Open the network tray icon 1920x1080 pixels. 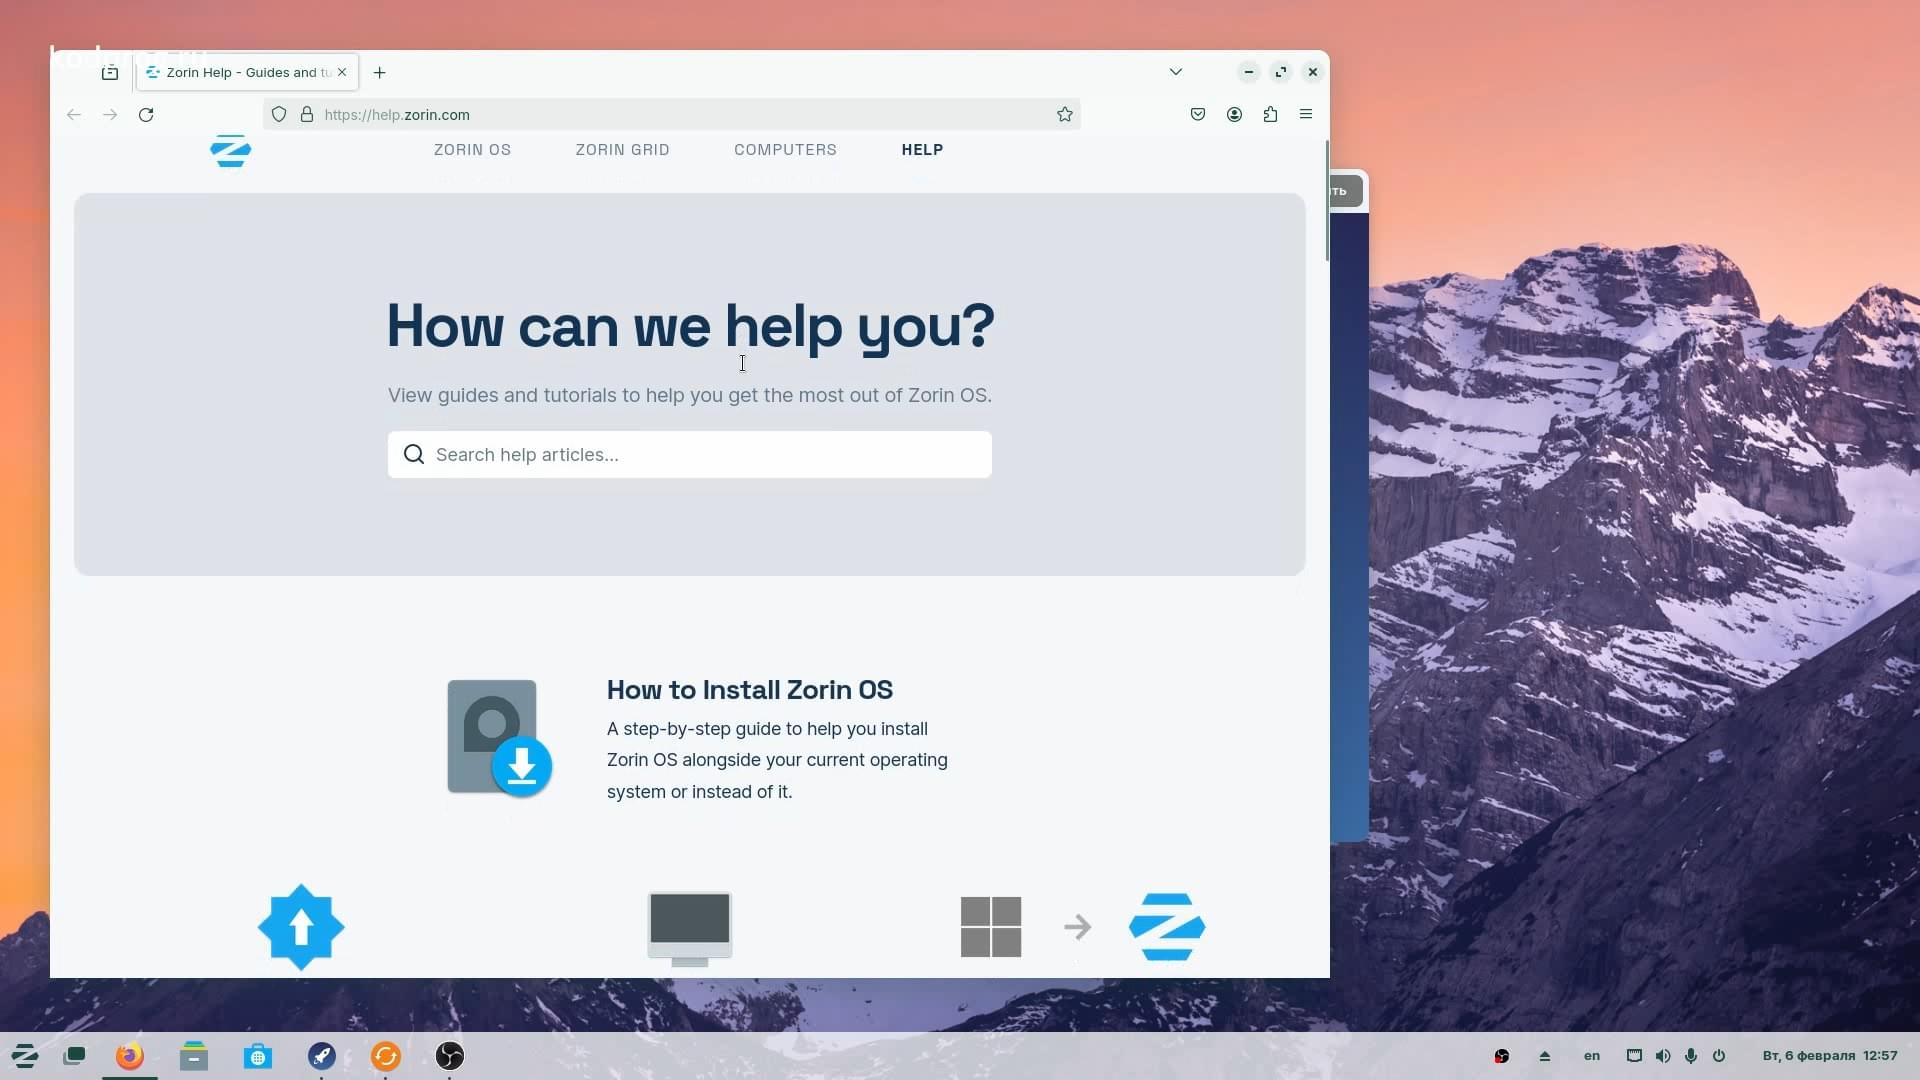pyautogui.click(x=1634, y=1056)
